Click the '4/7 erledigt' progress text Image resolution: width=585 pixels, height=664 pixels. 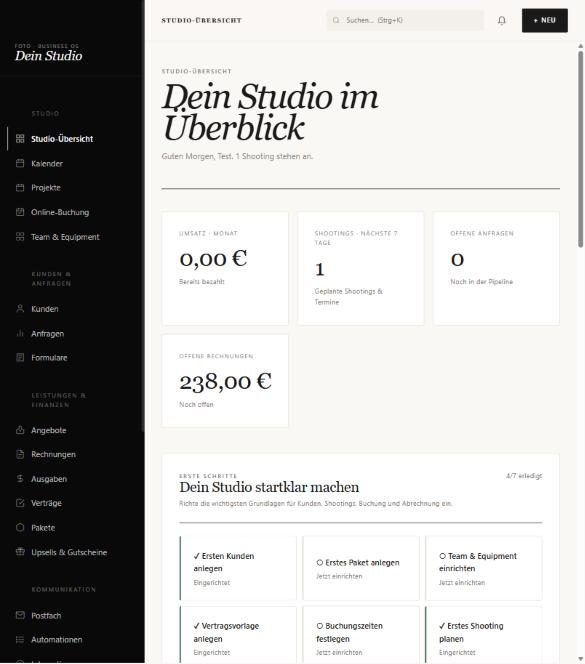click(x=524, y=476)
